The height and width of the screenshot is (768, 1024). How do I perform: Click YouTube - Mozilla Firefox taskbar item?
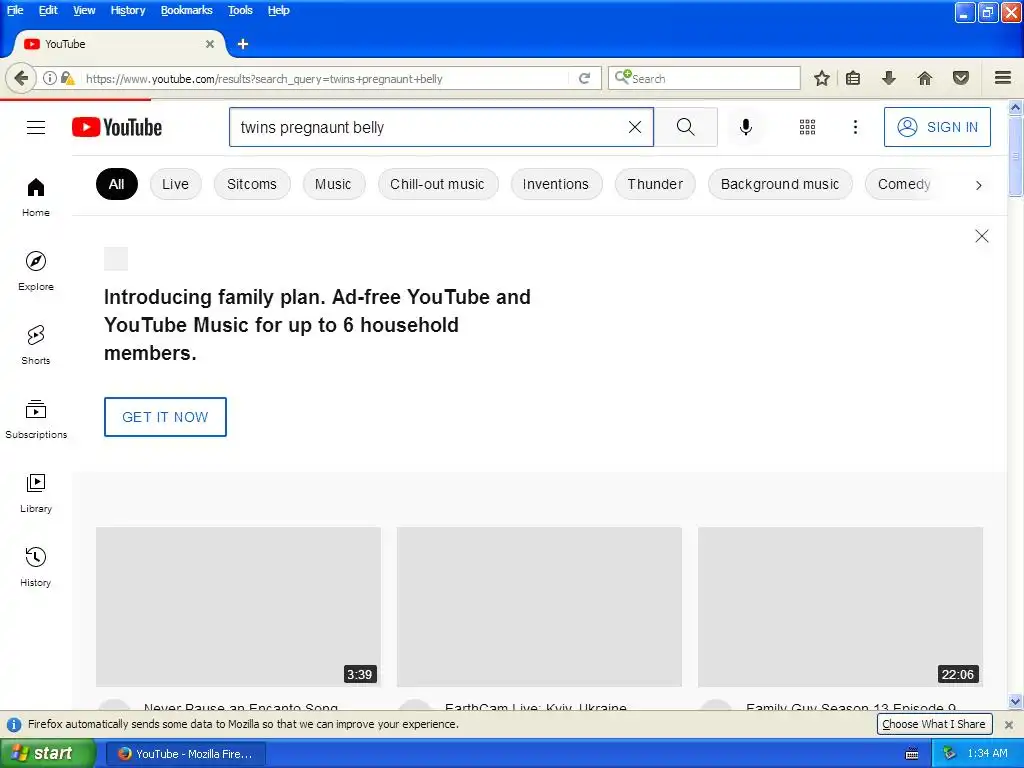click(x=186, y=754)
